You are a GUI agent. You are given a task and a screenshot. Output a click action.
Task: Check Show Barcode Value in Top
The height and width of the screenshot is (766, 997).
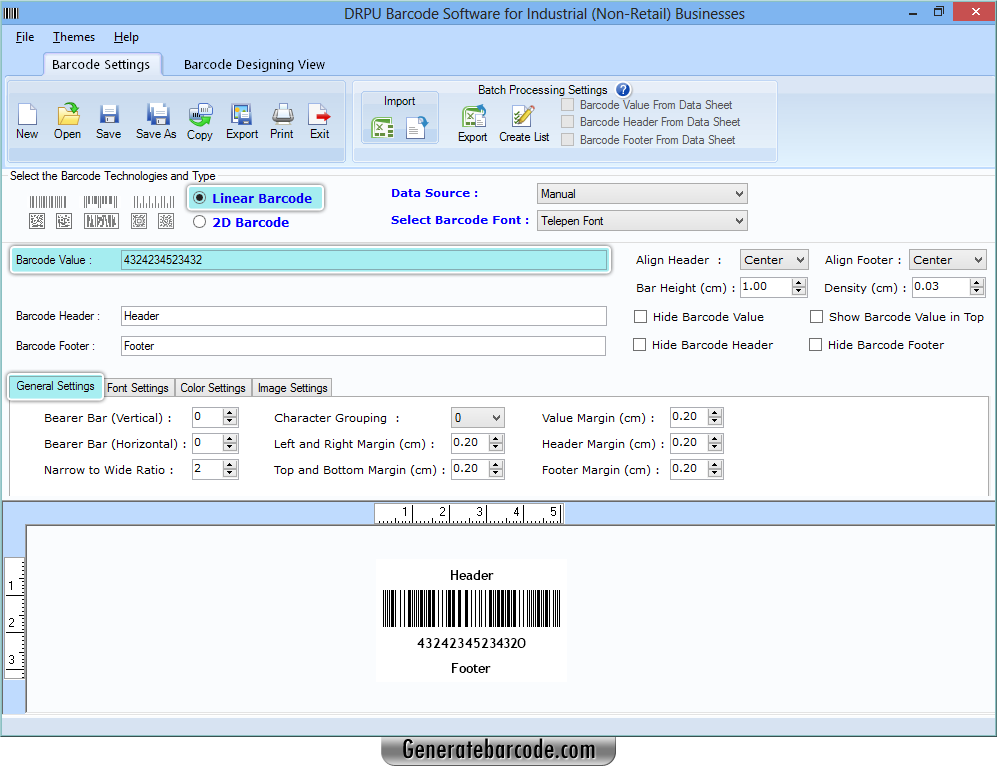tap(816, 316)
